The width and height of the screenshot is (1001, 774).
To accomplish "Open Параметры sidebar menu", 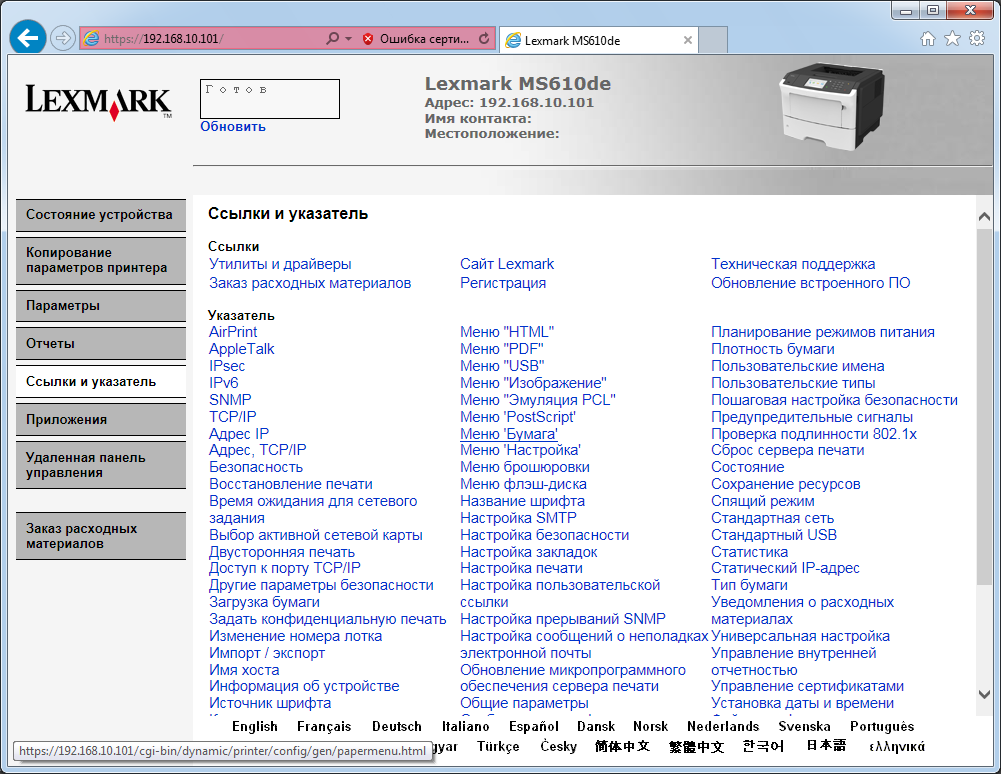I will [x=101, y=306].
